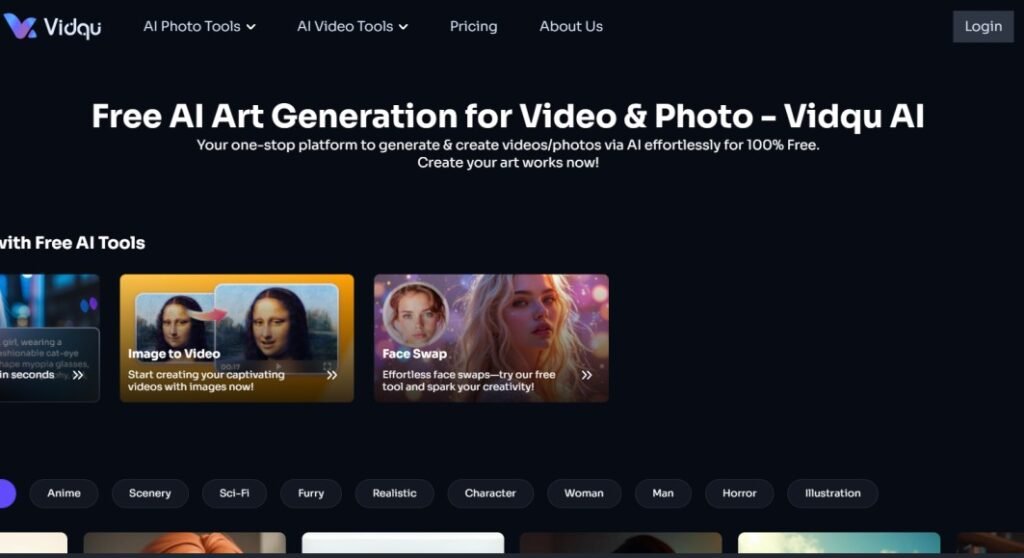Click the Face Swap double-arrow icon
1024x558 pixels.
coord(587,375)
